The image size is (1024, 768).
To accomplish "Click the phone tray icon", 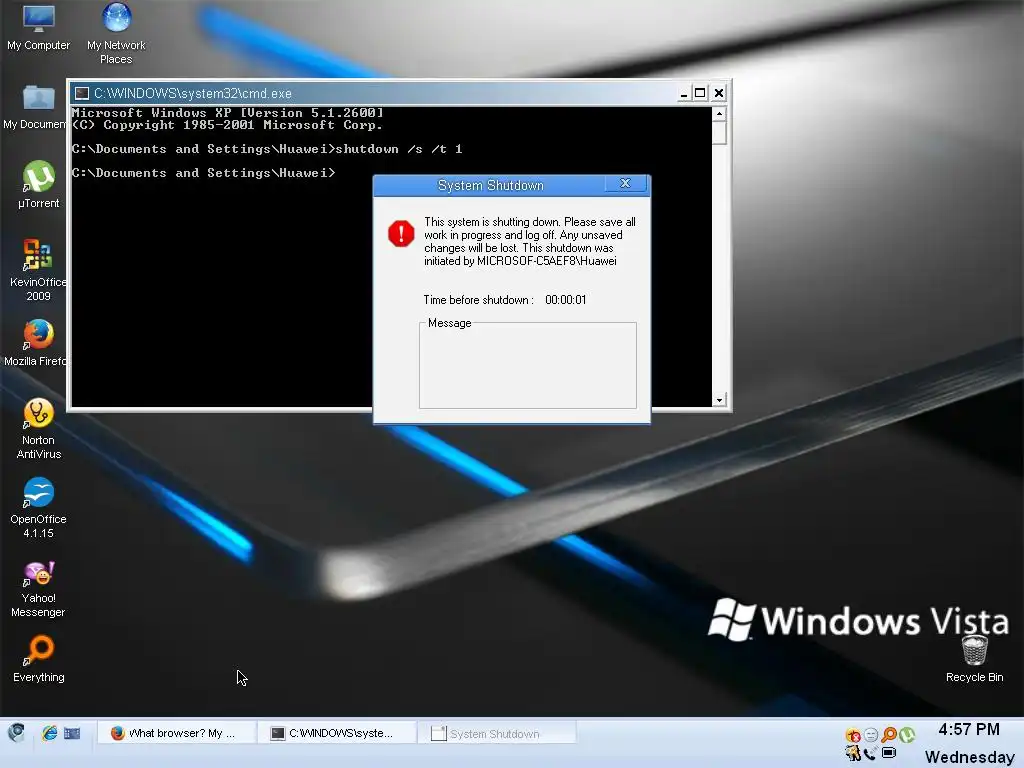I will [869, 753].
